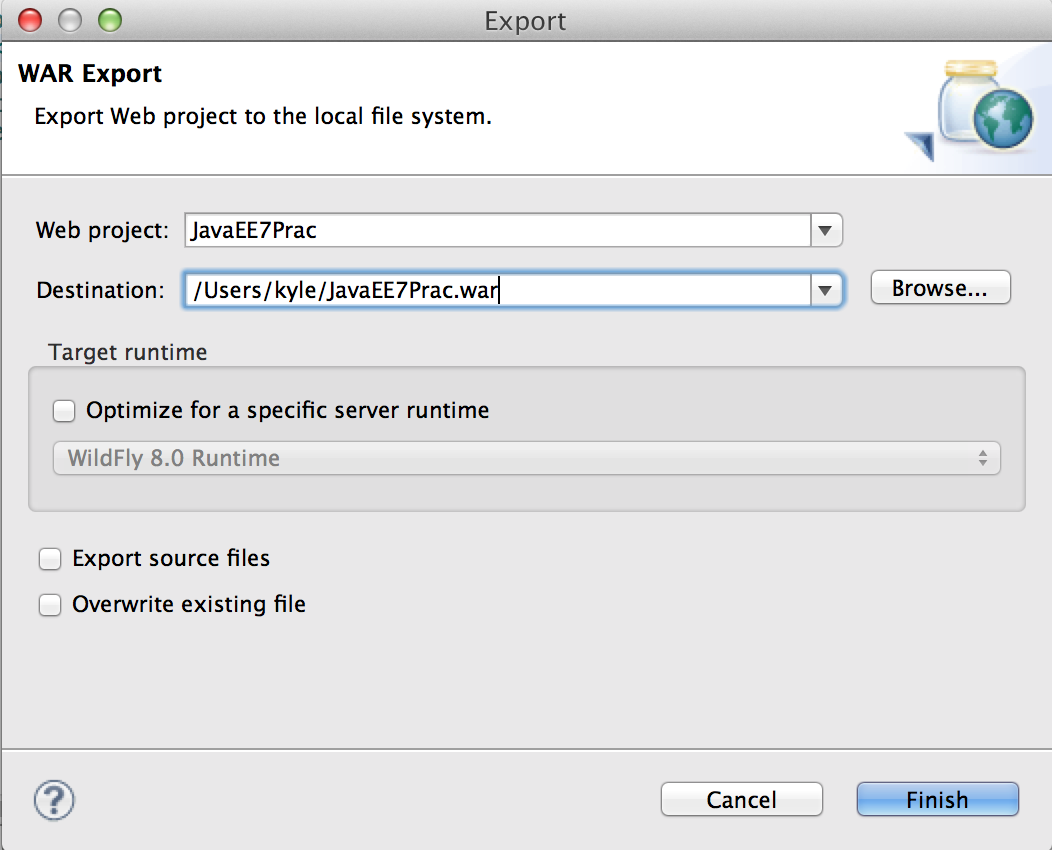Image resolution: width=1052 pixels, height=850 pixels.
Task: Enable Optimize for a specific server runtime
Action: (x=64, y=411)
